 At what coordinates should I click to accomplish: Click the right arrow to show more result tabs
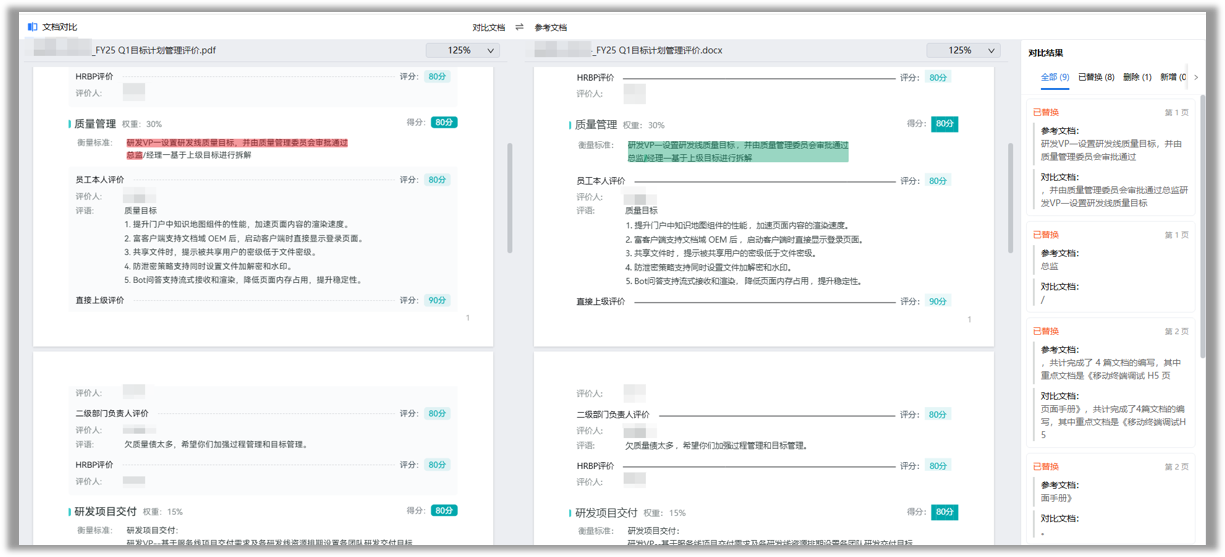tap(1196, 77)
